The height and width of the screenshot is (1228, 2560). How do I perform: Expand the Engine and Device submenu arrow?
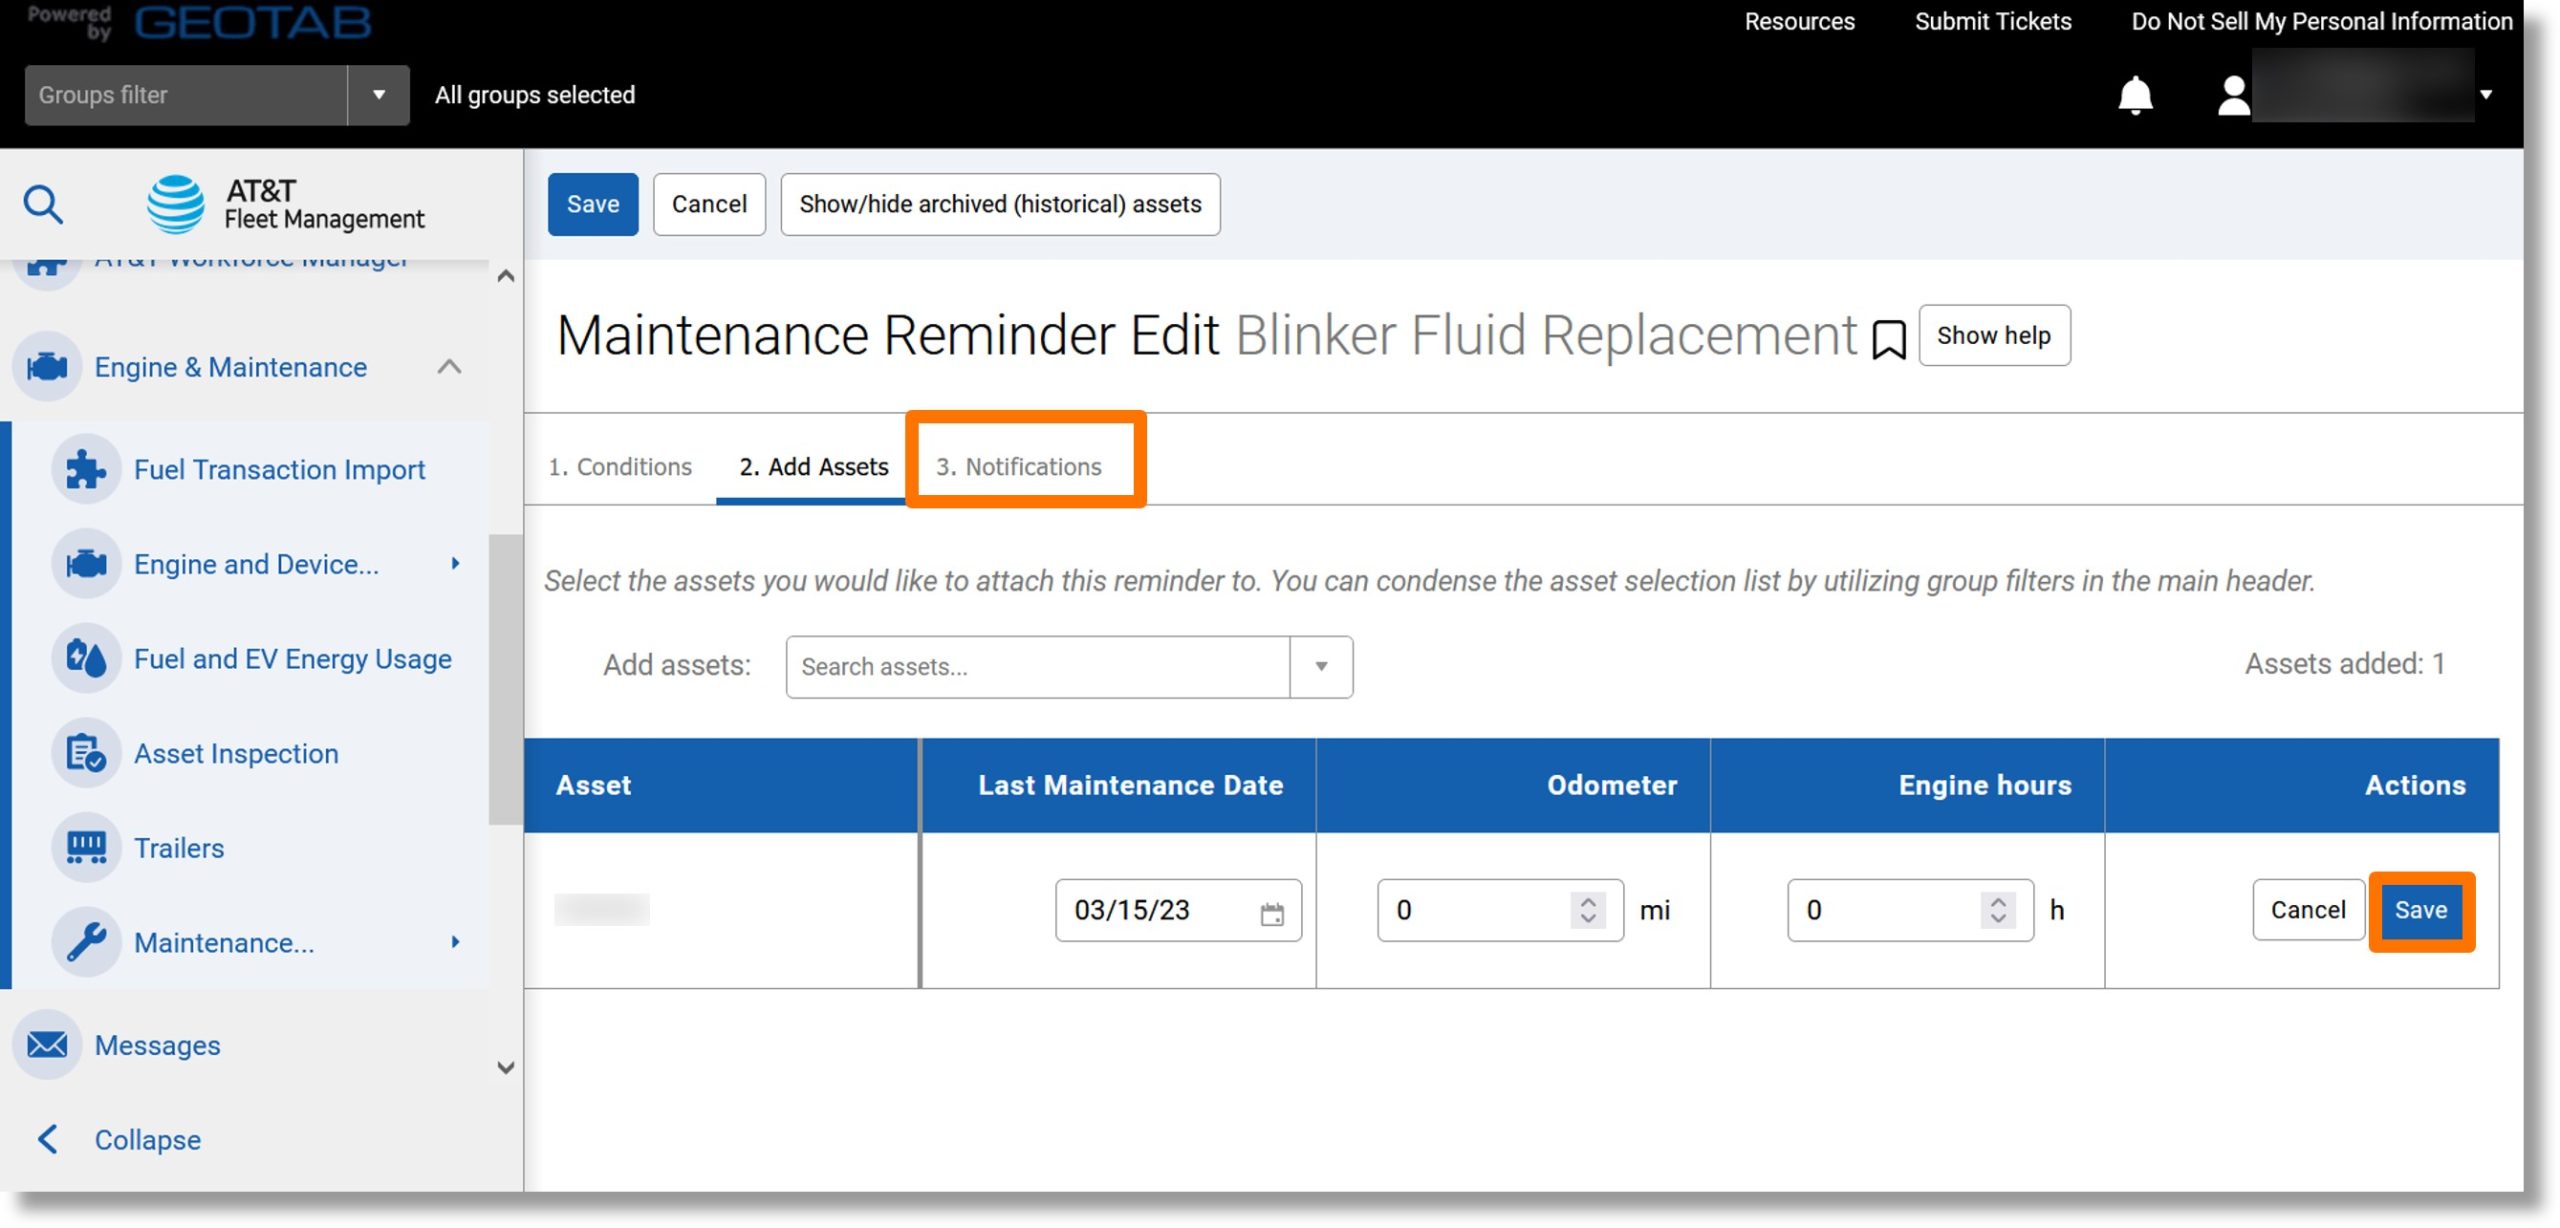coord(455,564)
